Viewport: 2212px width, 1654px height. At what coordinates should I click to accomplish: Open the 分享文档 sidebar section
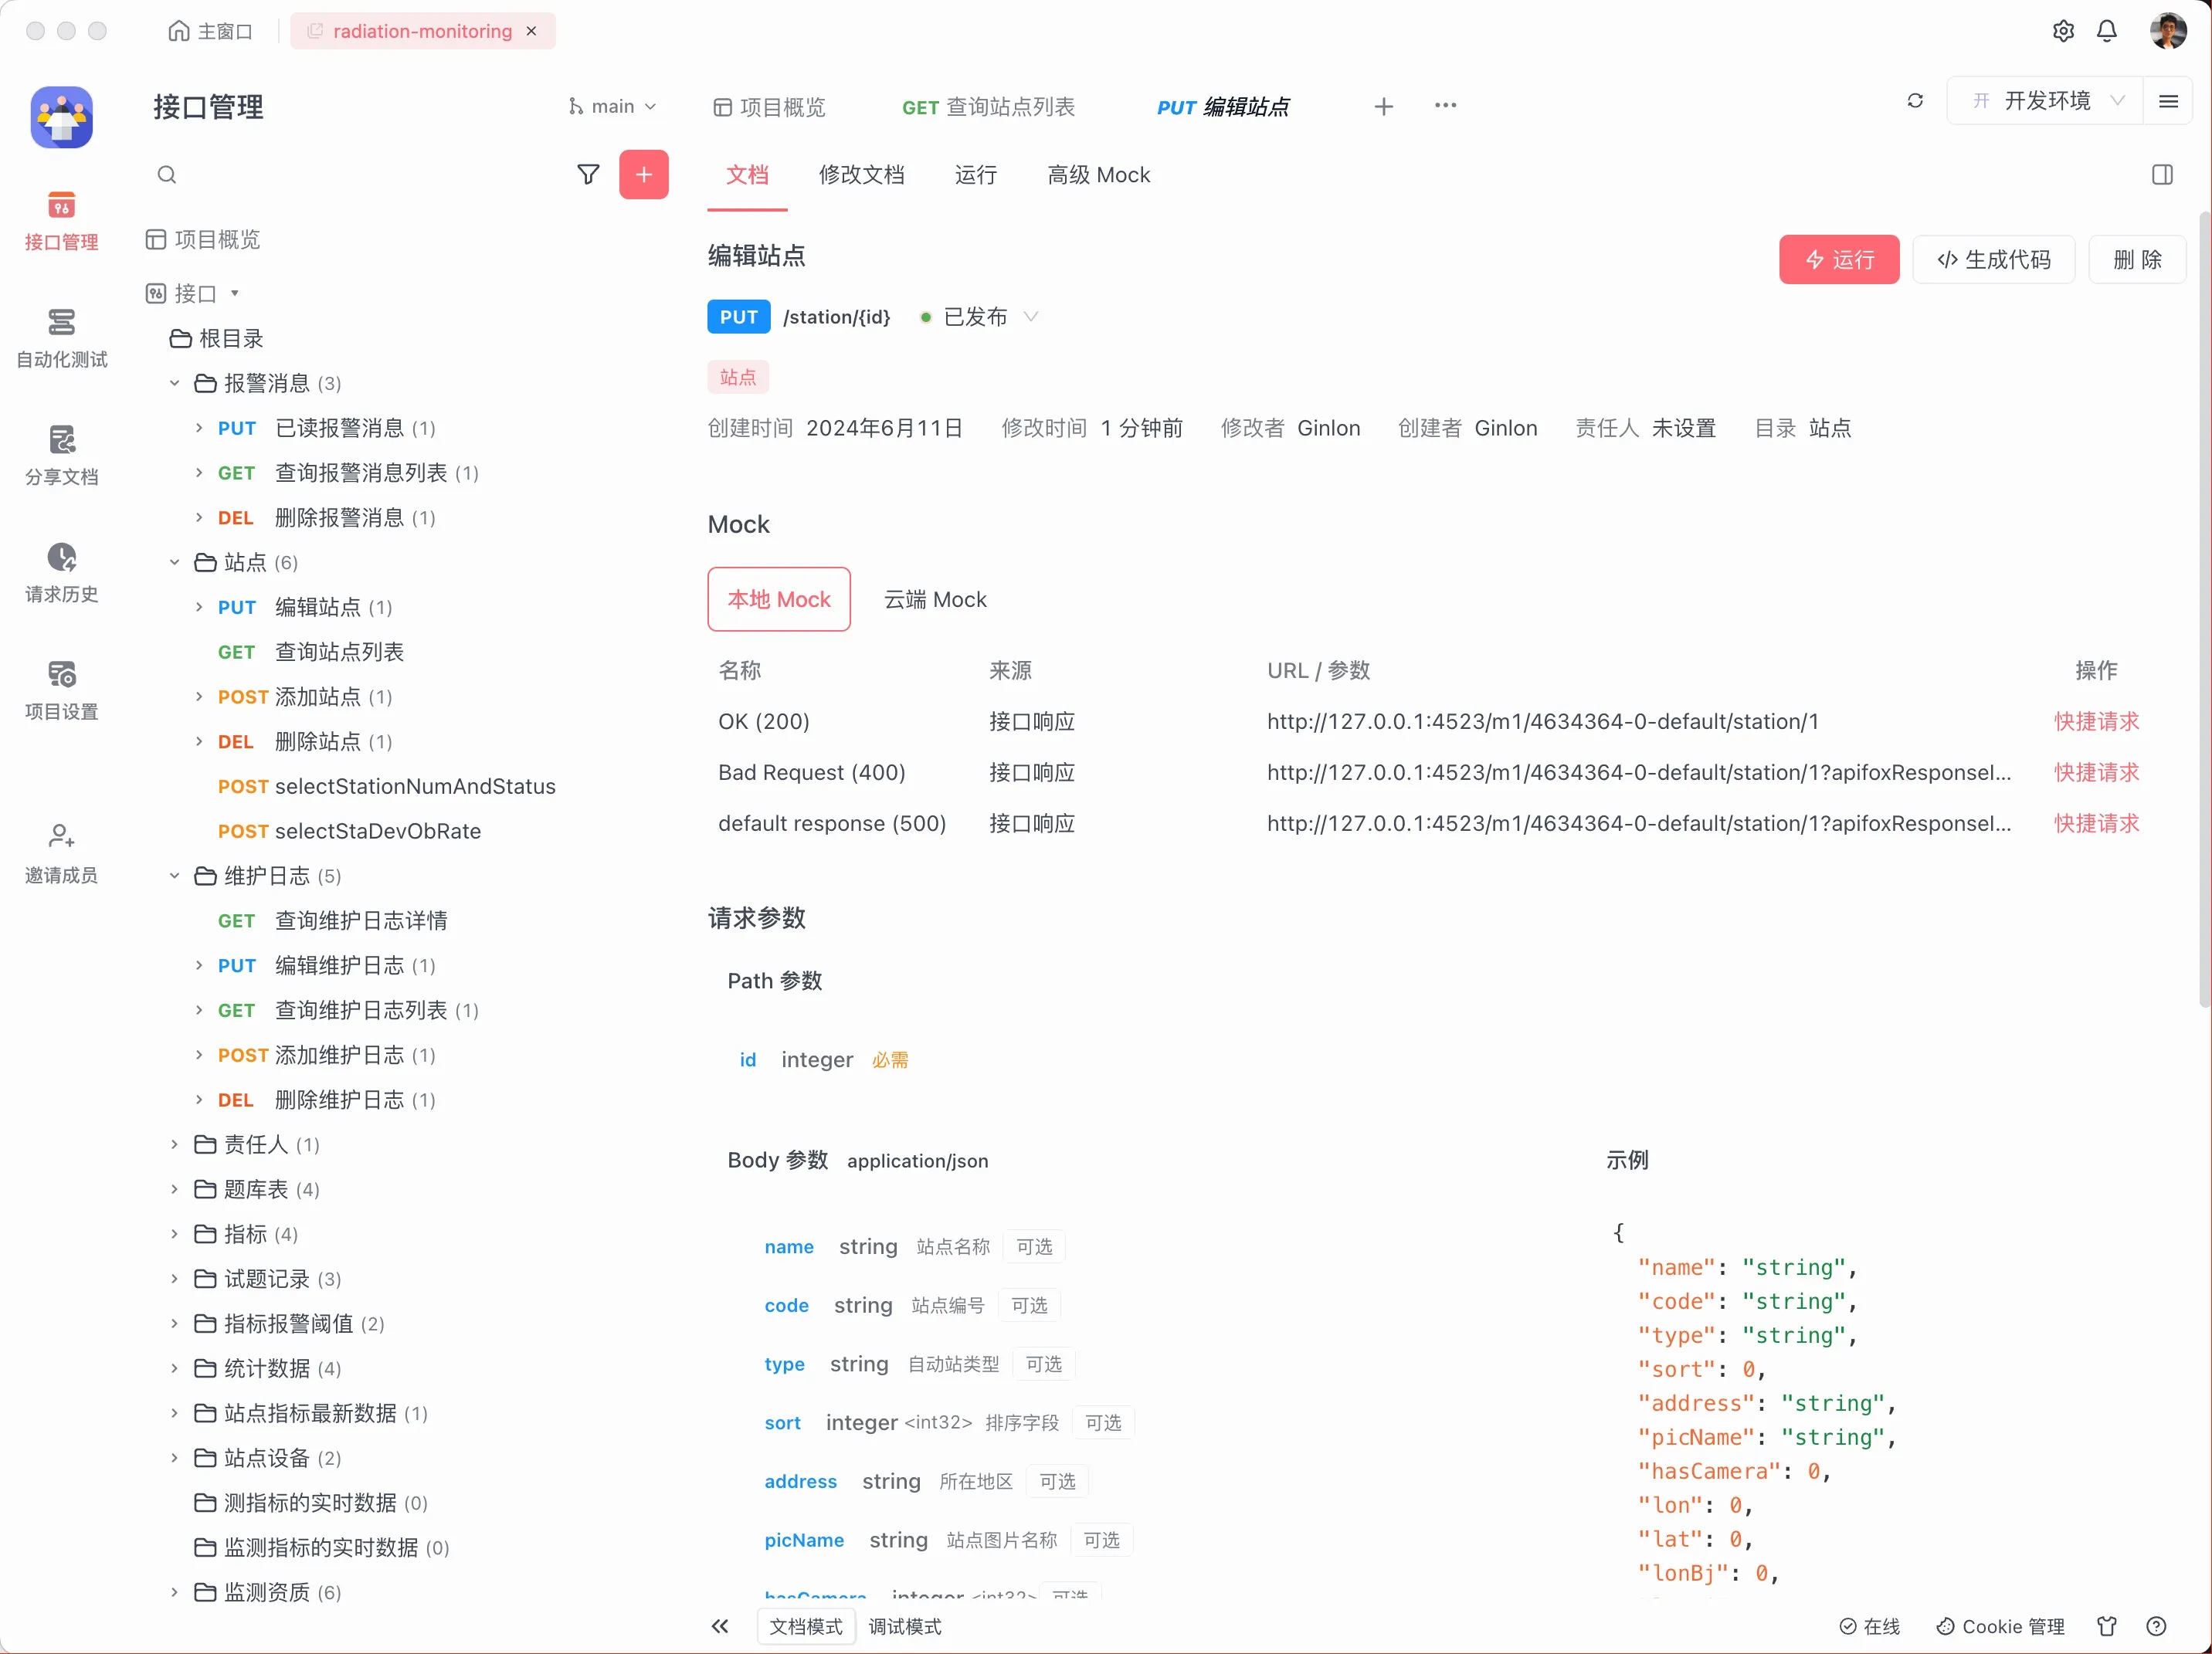coord(61,455)
